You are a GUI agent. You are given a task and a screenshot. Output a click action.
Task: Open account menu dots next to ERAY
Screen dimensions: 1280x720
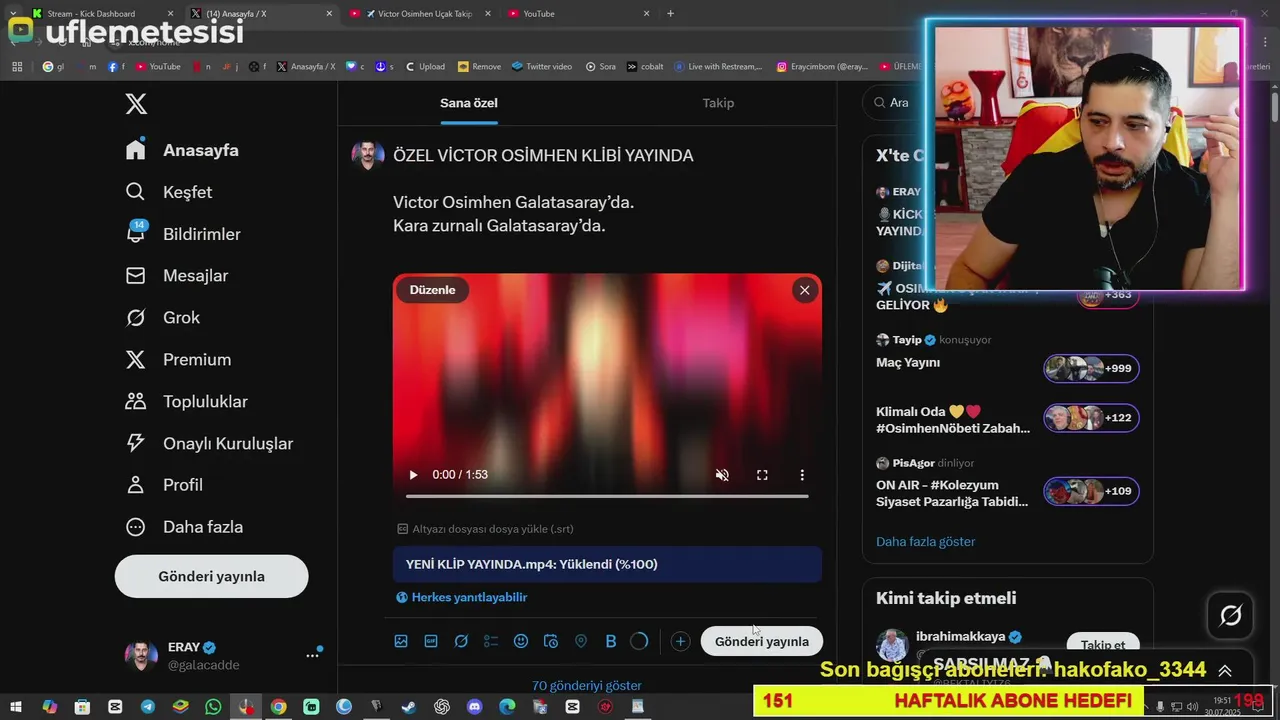[312, 656]
